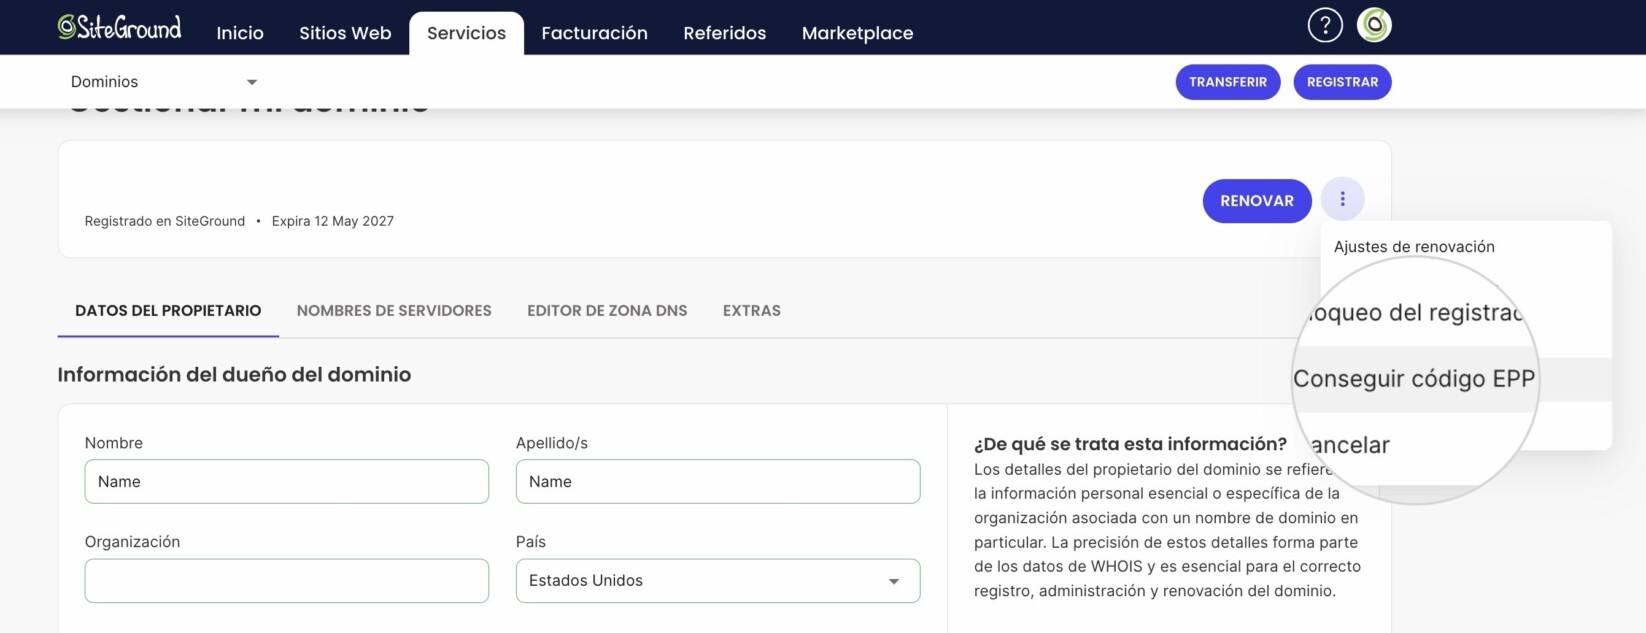Click the TRANSFERIR button
Image resolution: width=1646 pixels, height=633 pixels.
coord(1228,82)
